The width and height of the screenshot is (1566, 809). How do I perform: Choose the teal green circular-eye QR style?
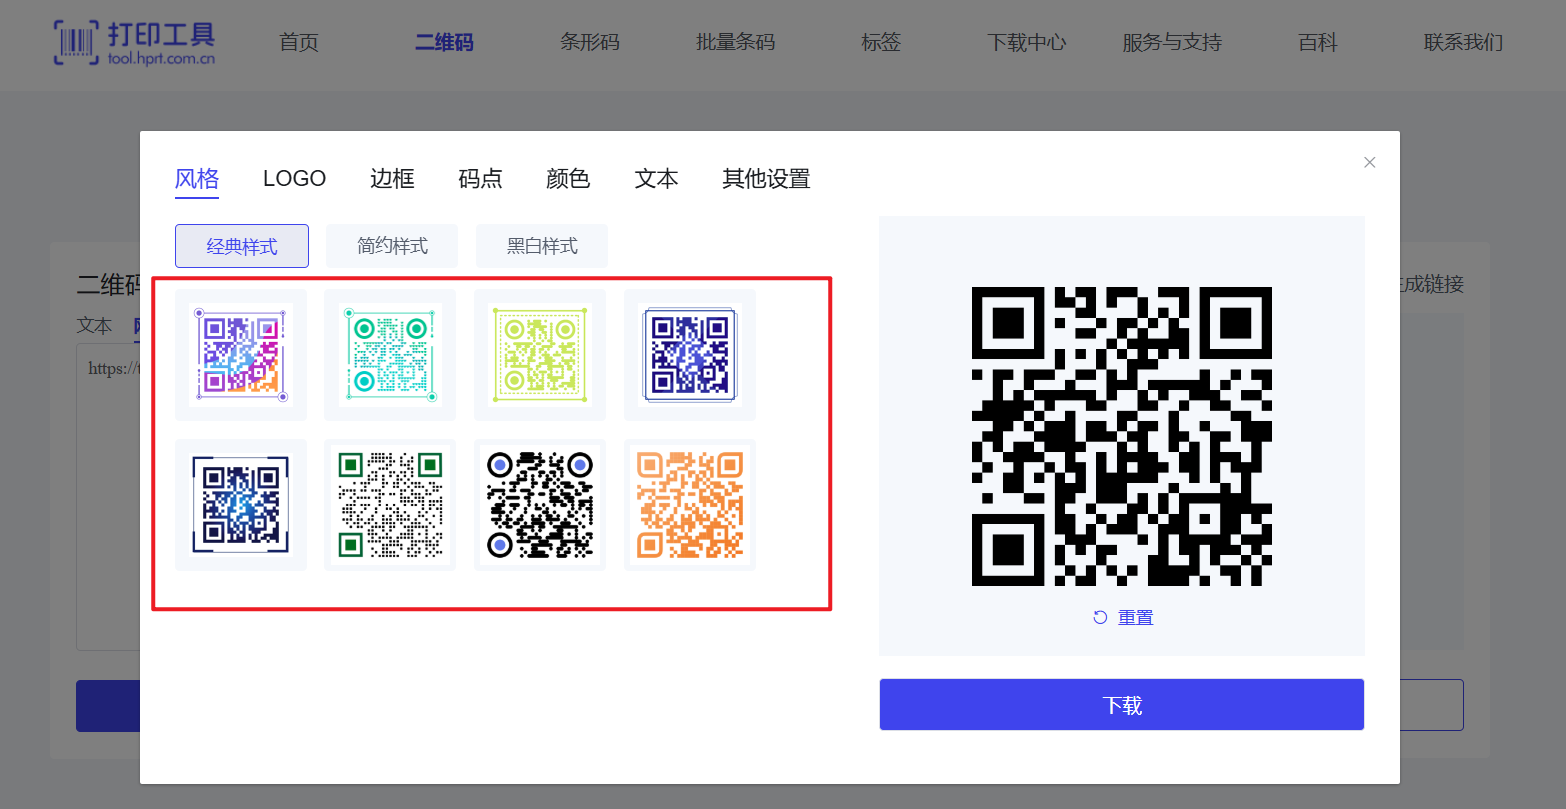tap(390, 355)
